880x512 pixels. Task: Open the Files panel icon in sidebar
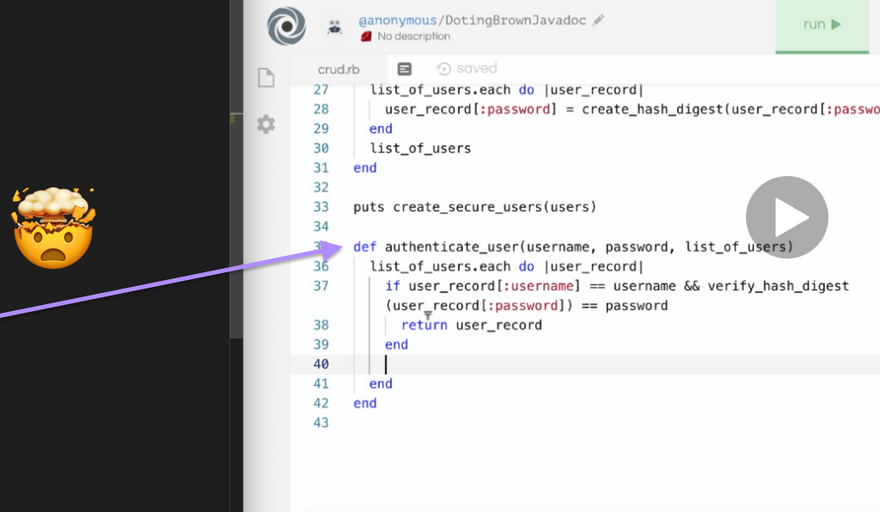[266, 78]
